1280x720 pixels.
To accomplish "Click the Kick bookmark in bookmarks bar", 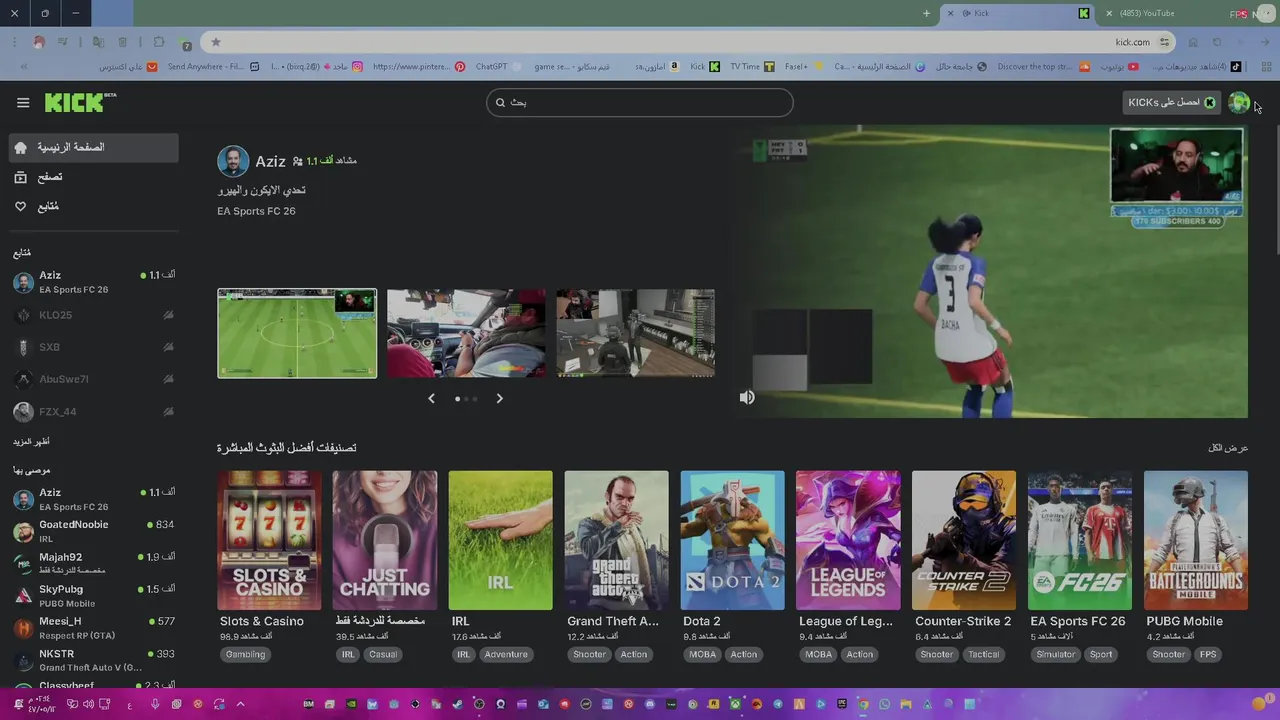I will (x=705, y=67).
